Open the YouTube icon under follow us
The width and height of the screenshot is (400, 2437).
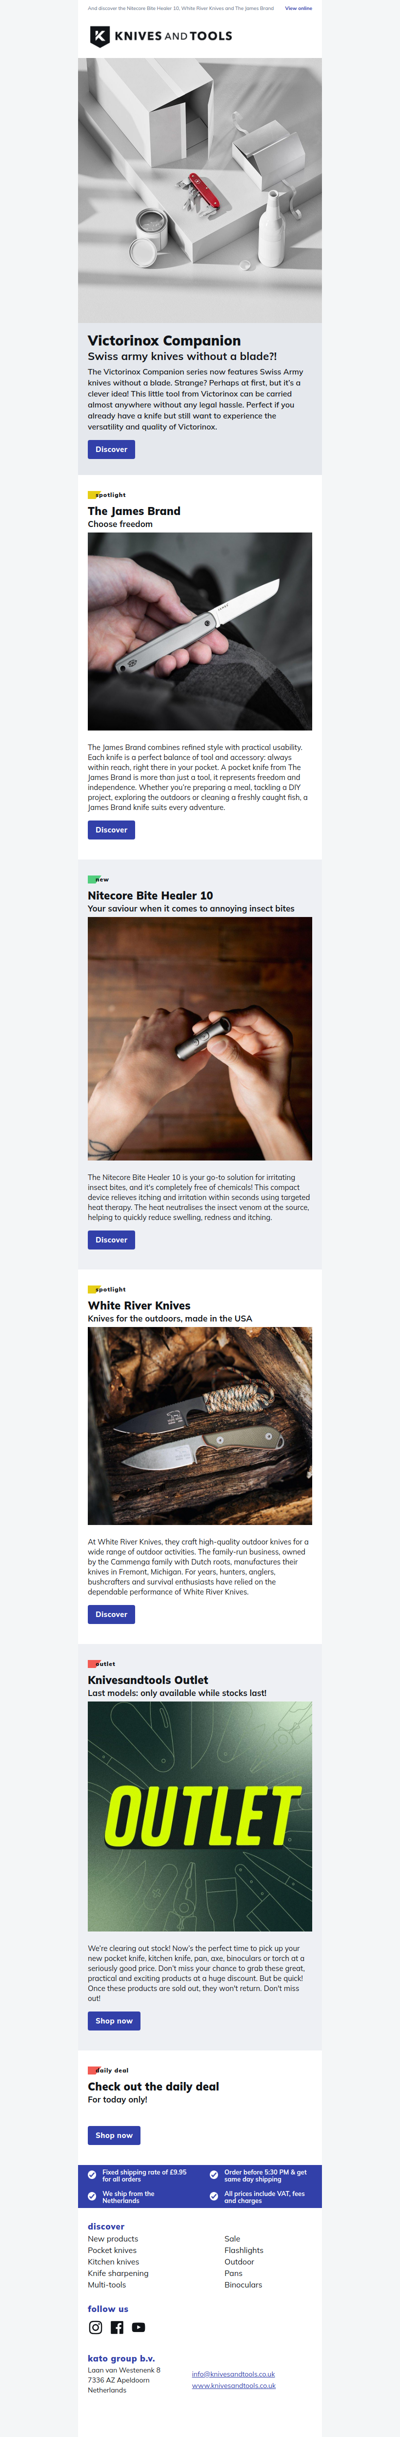point(138,2327)
